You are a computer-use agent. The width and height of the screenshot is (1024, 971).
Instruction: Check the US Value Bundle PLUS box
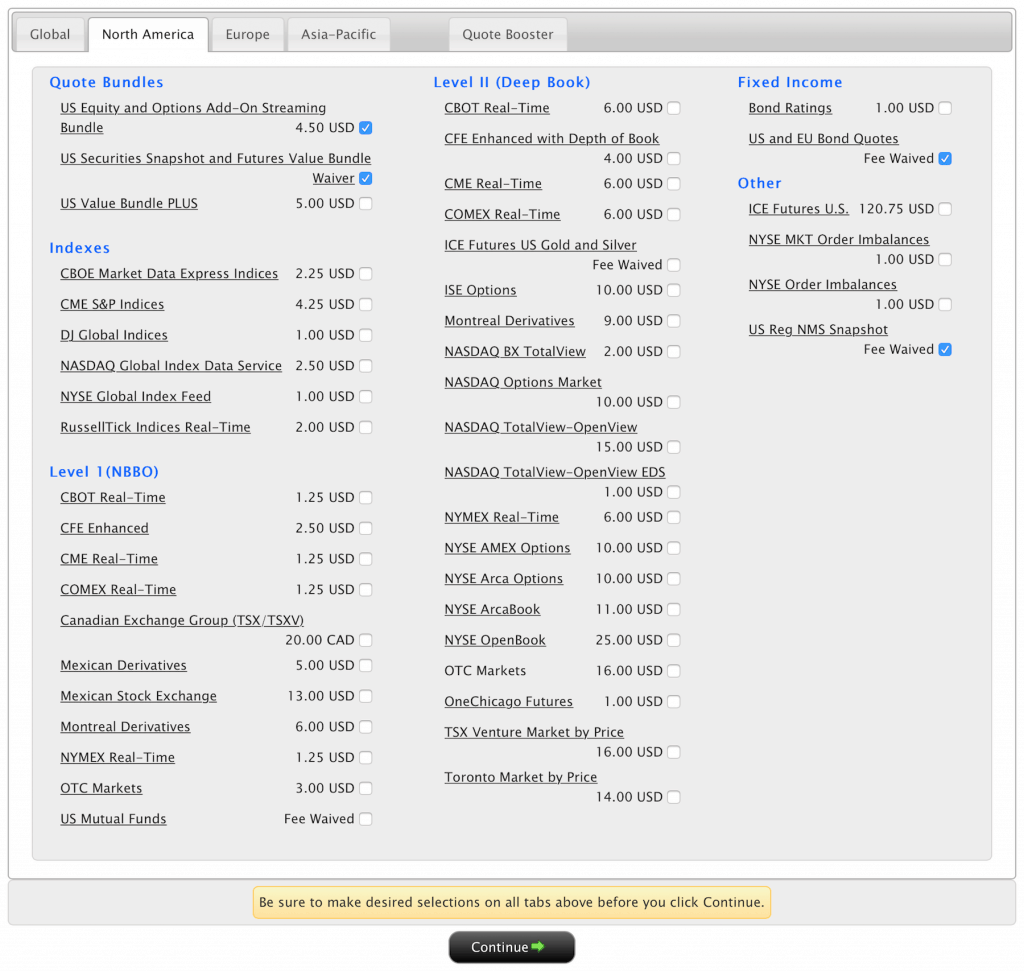click(x=366, y=204)
